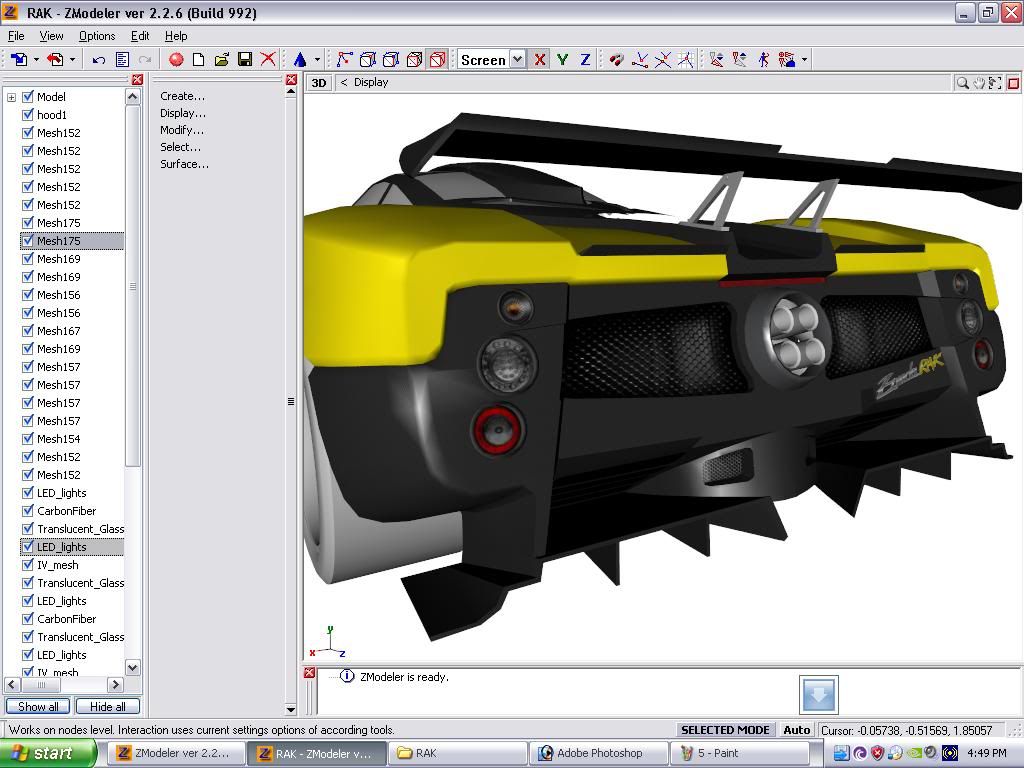Open the Screen axis-space dropdown

click(x=517, y=60)
